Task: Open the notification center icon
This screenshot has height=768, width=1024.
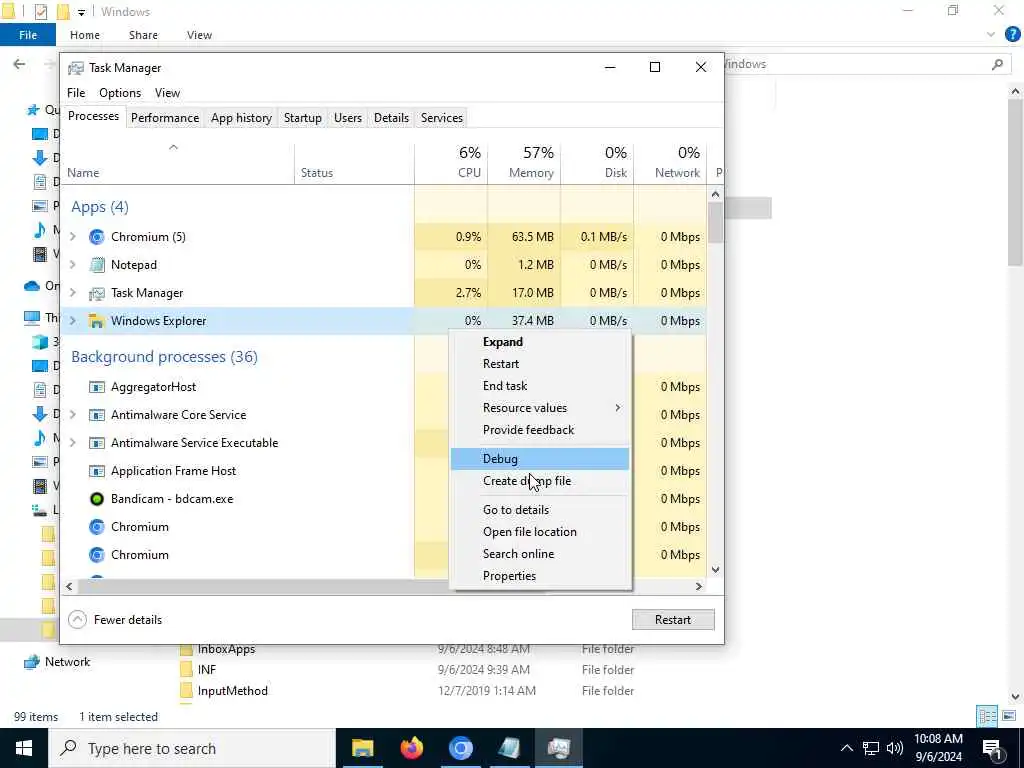Action: pos(992,749)
